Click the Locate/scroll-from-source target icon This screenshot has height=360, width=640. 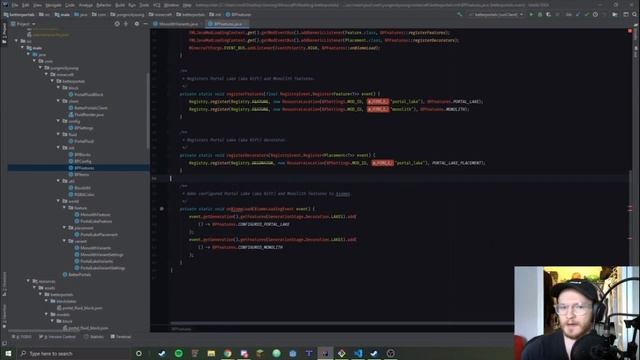(117, 24)
